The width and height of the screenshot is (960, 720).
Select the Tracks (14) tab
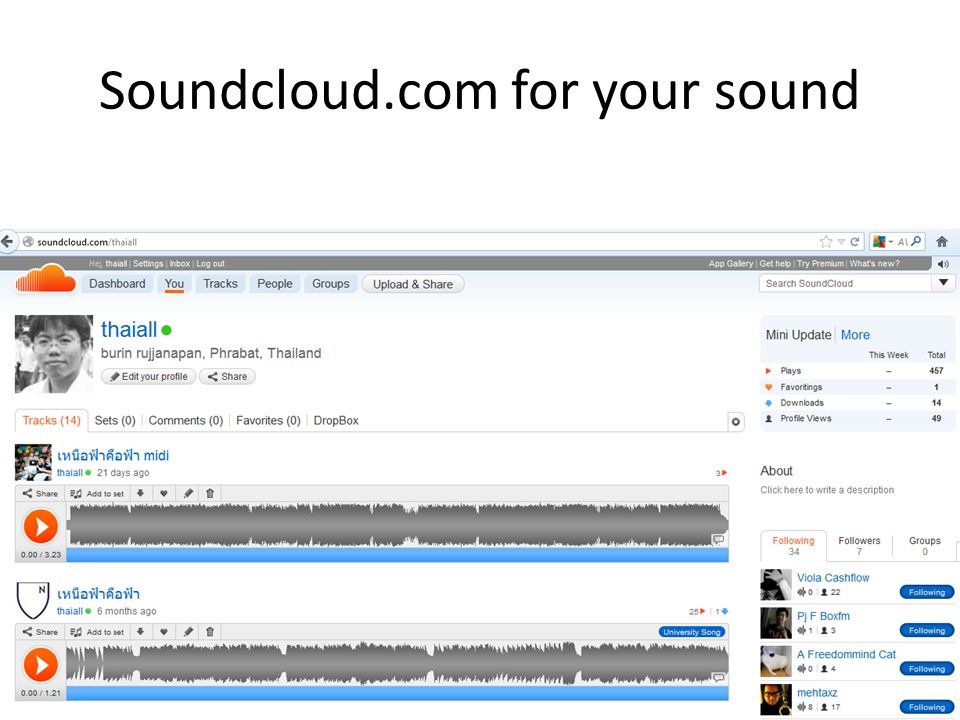(x=51, y=421)
